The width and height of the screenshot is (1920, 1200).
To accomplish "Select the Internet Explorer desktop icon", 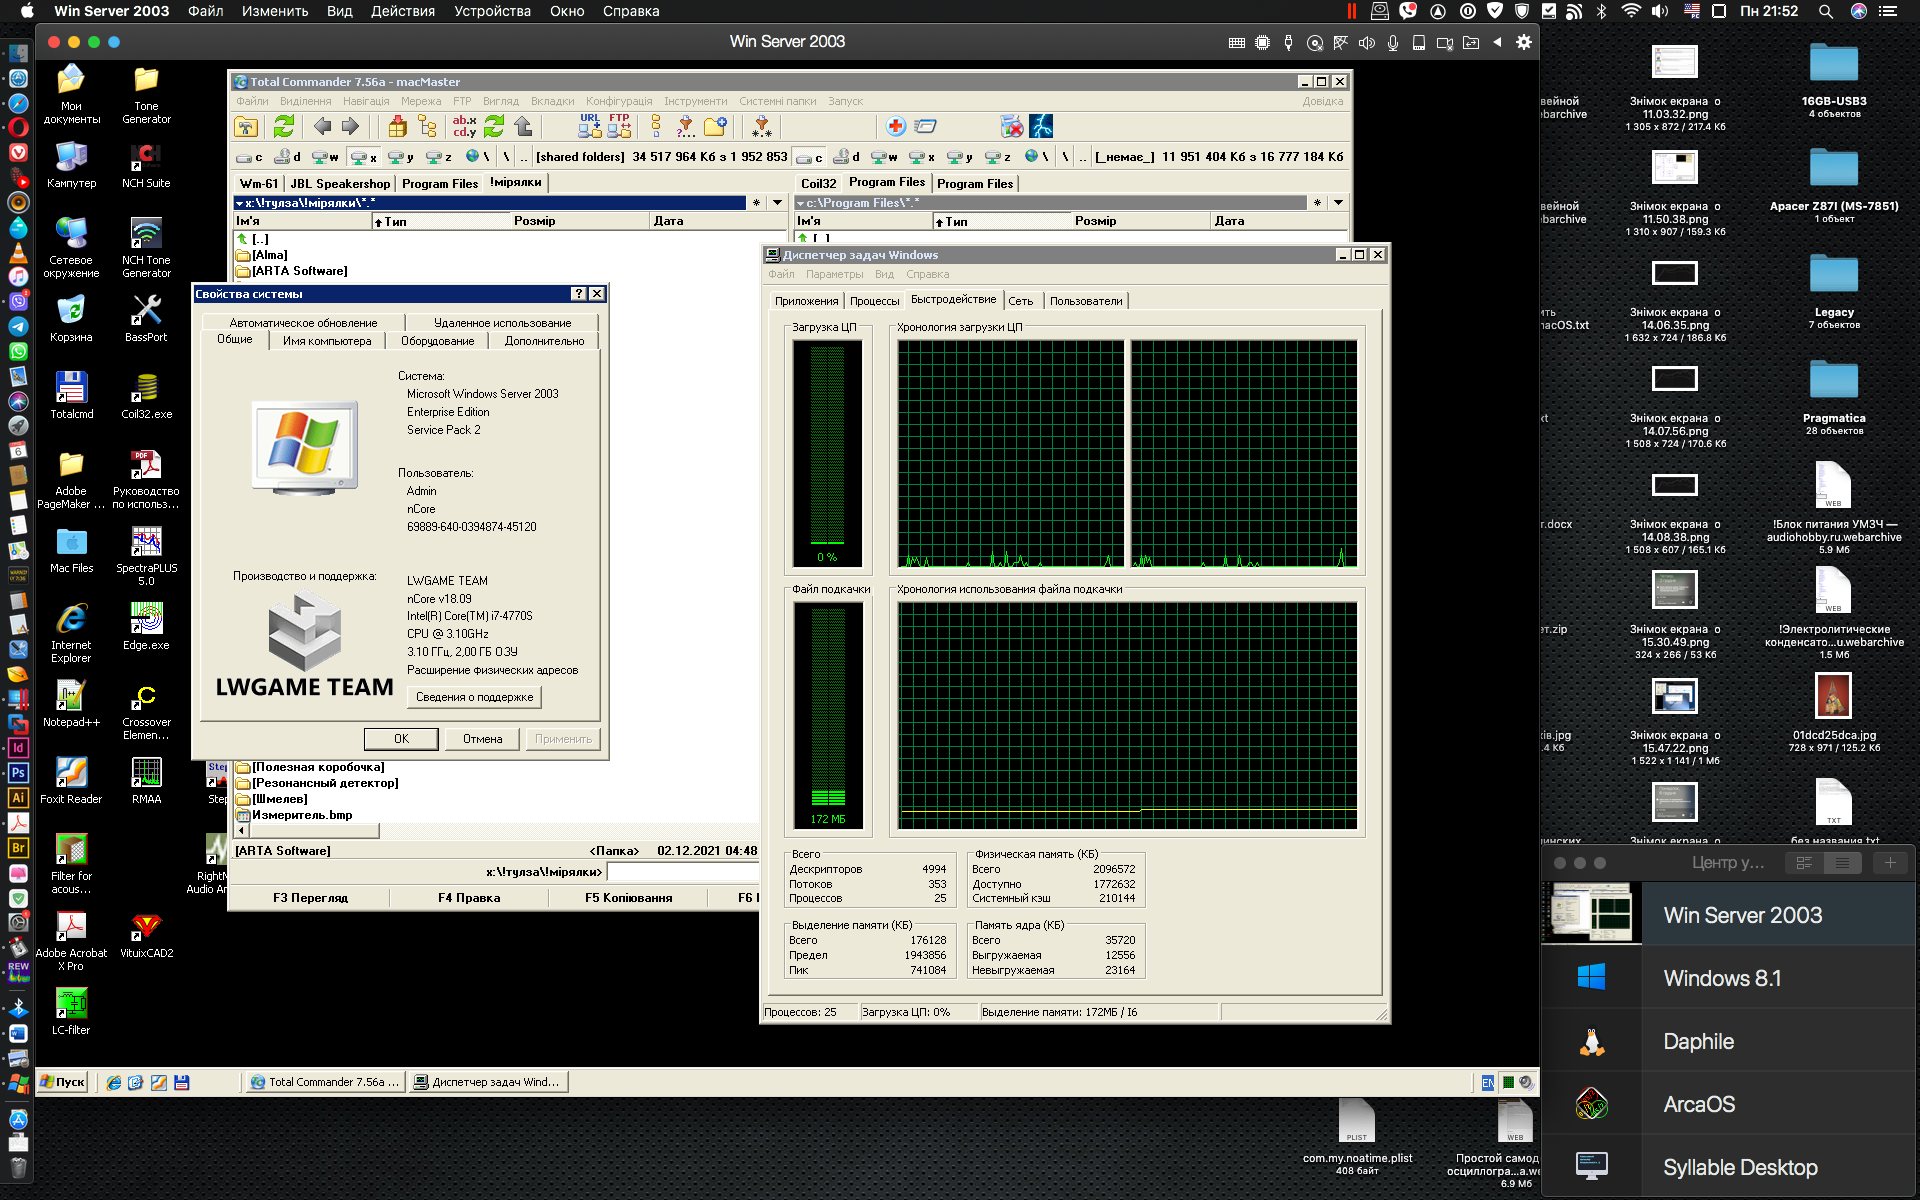I will click(71, 632).
